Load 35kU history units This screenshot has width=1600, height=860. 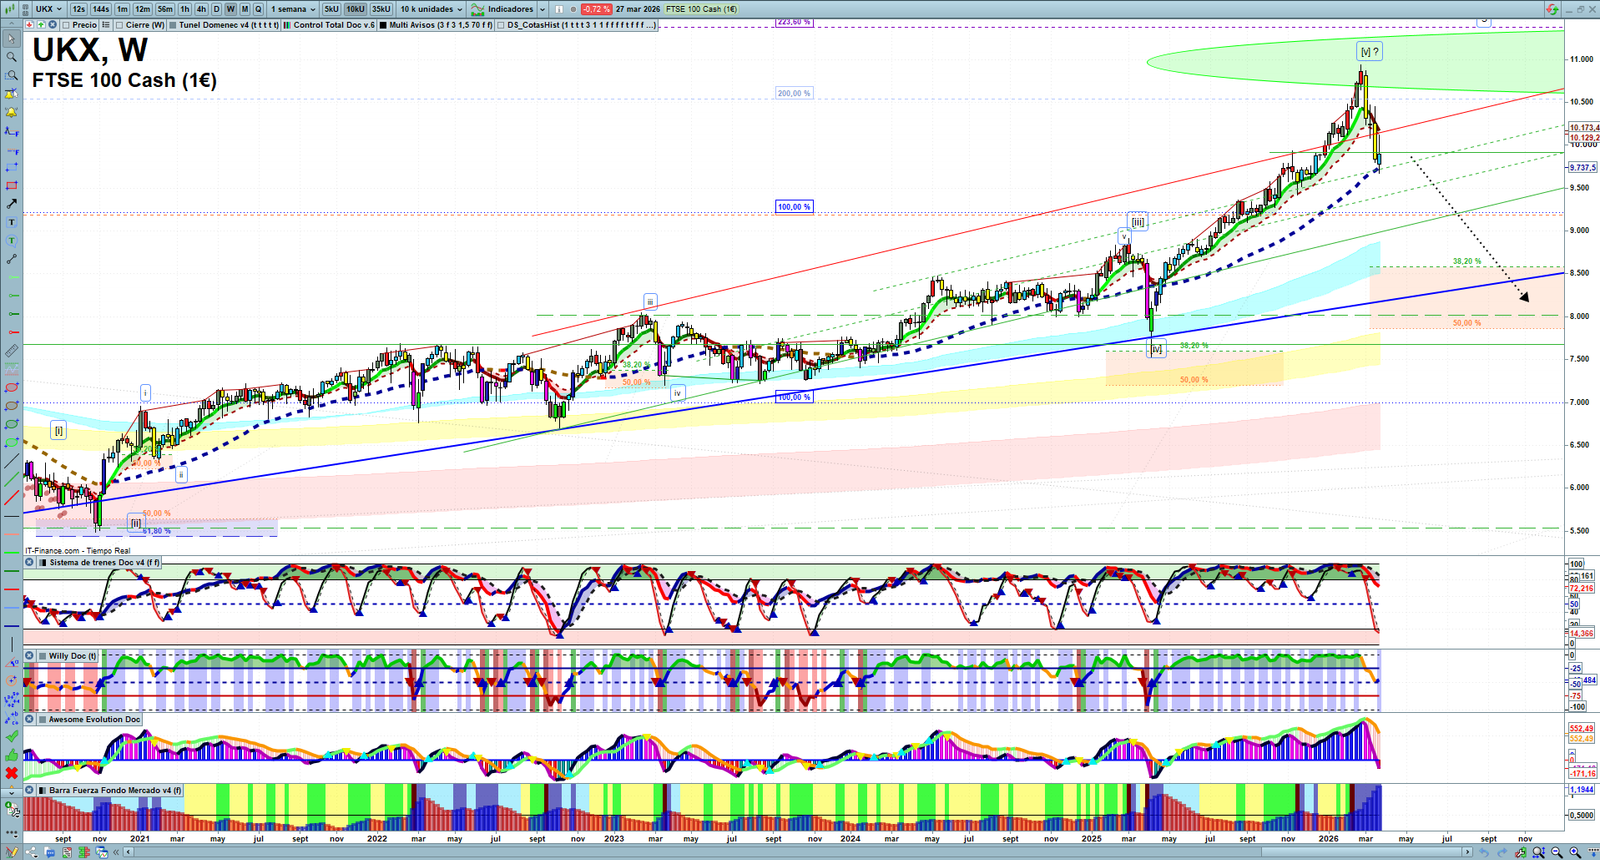pos(381,9)
